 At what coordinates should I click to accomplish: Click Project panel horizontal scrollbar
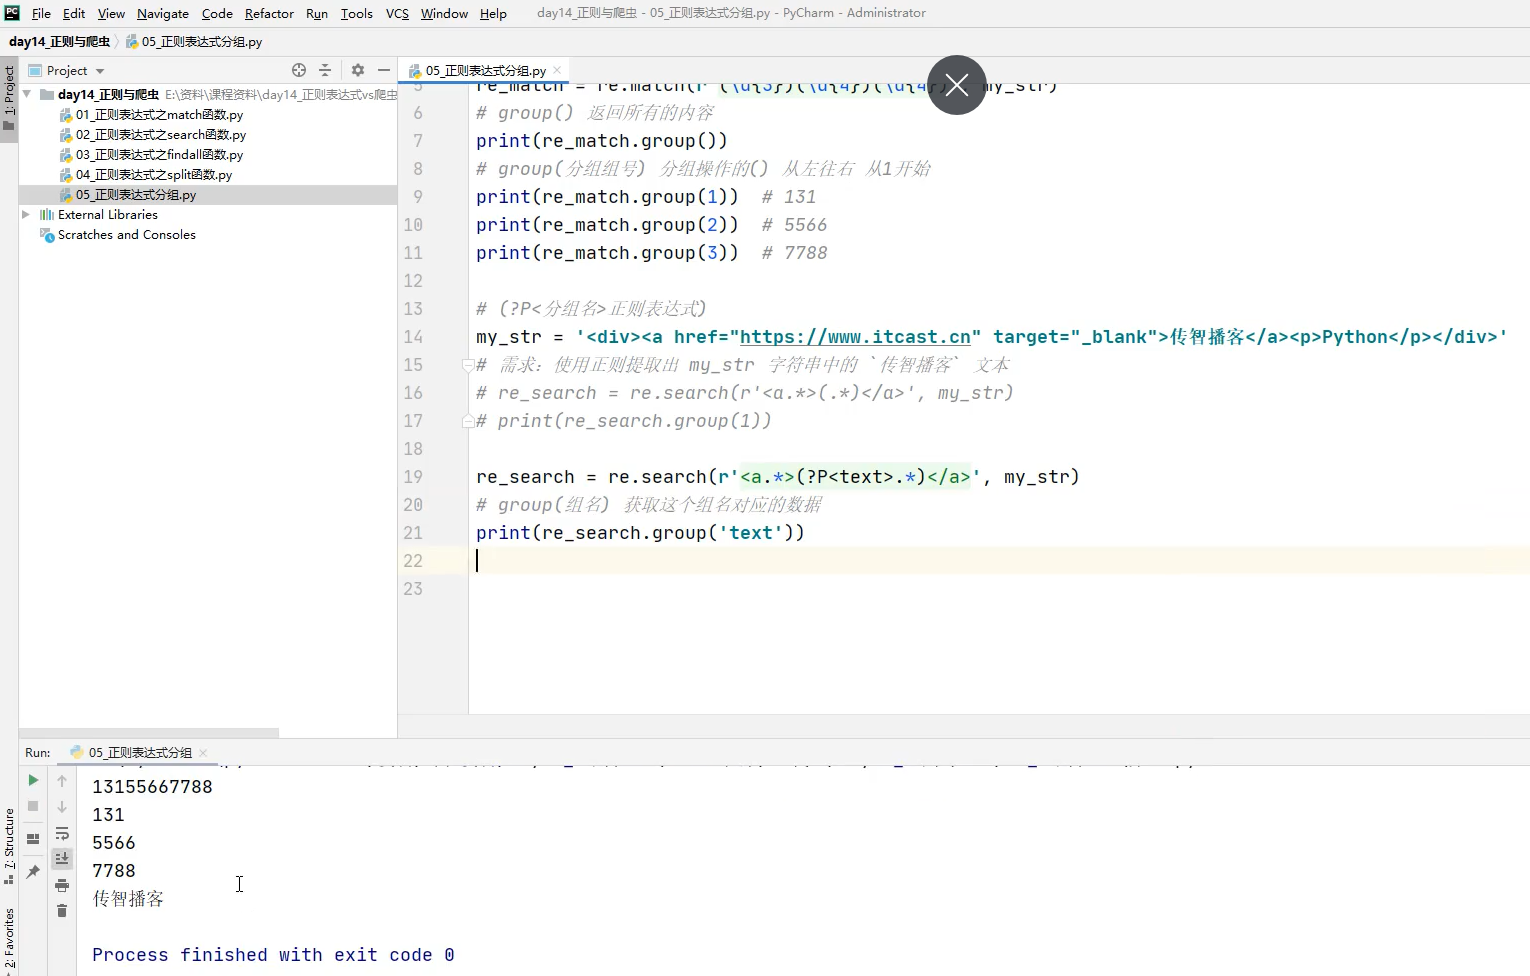tap(148, 732)
